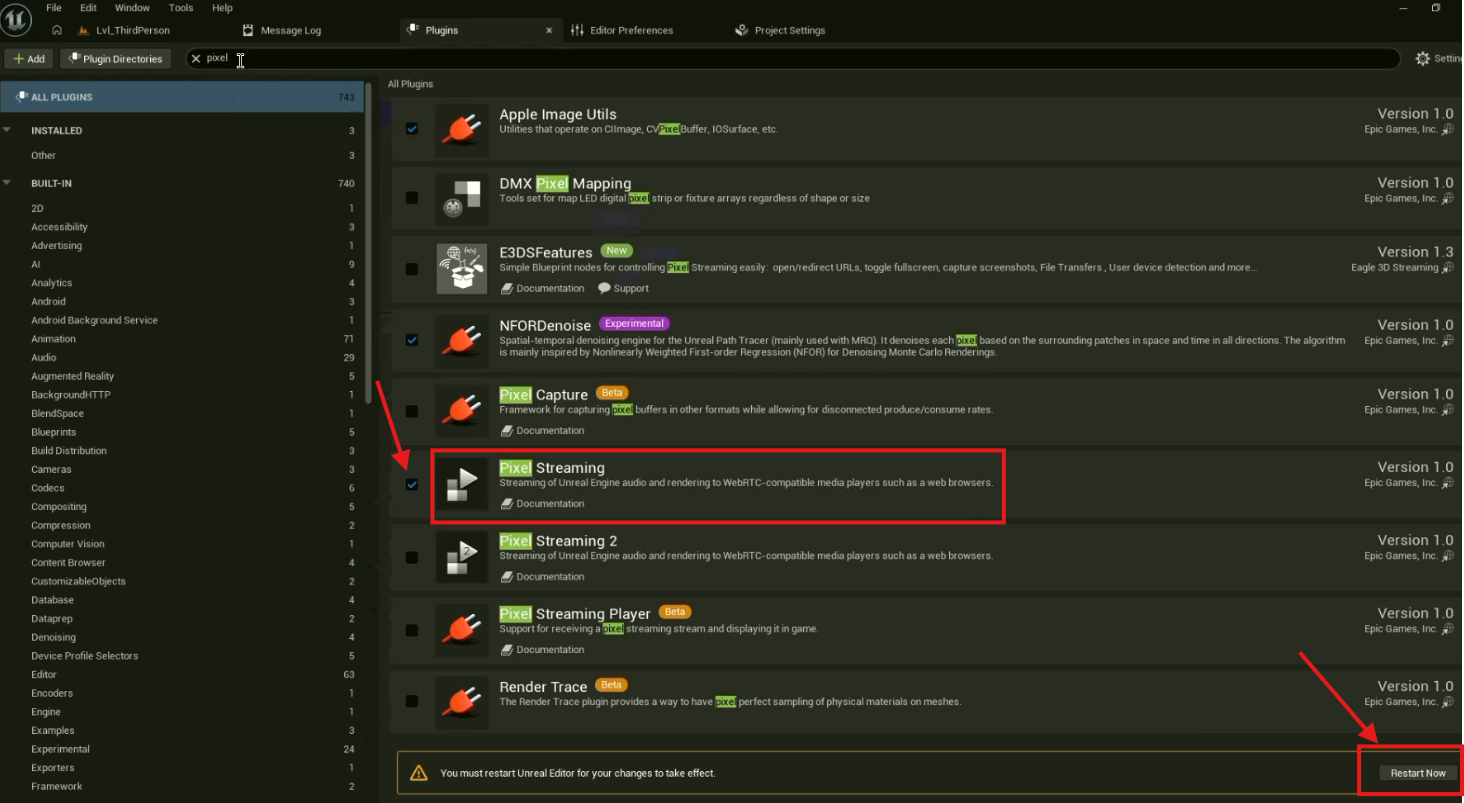
Task: Open the Tools menu
Action: click(181, 8)
